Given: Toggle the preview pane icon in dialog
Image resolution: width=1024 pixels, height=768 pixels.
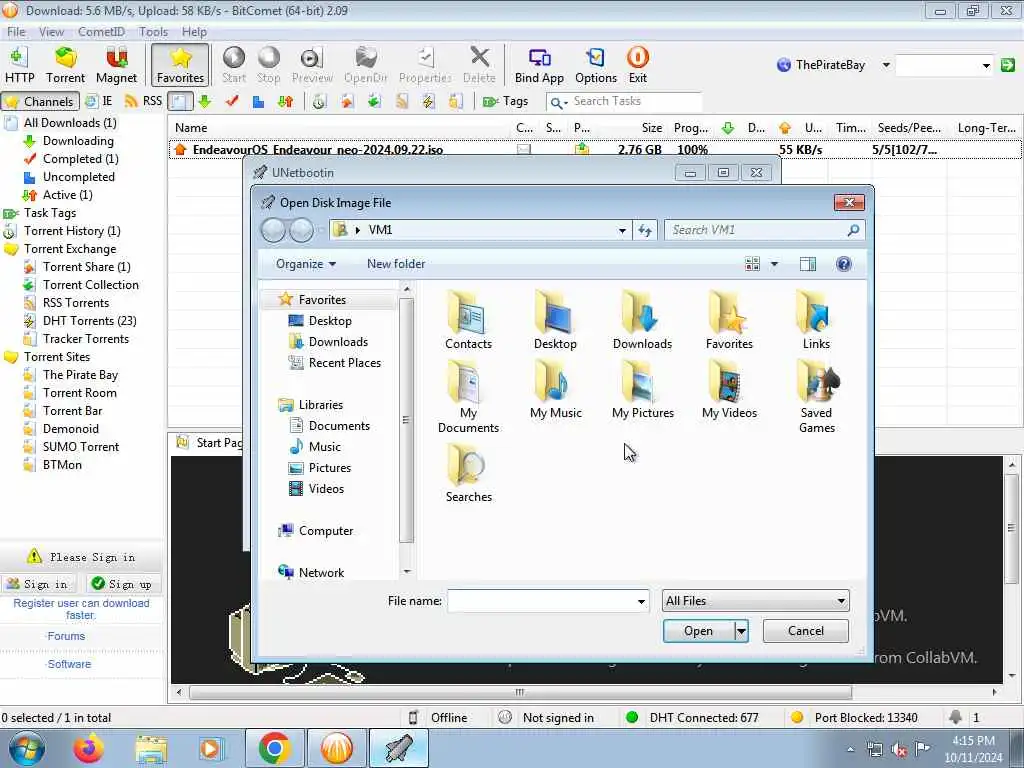Looking at the screenshot, I should click(x=808, y=264).
